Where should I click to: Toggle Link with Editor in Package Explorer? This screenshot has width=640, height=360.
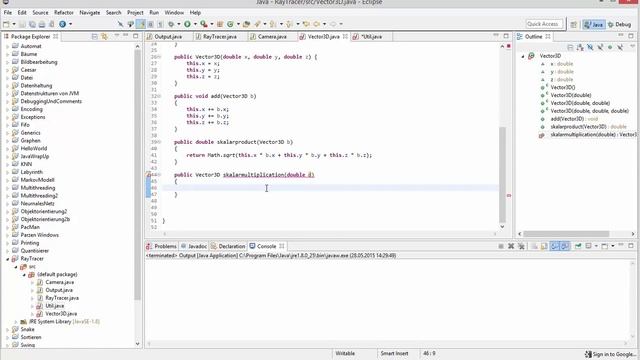pyautogui.click(x=104, y=36)
